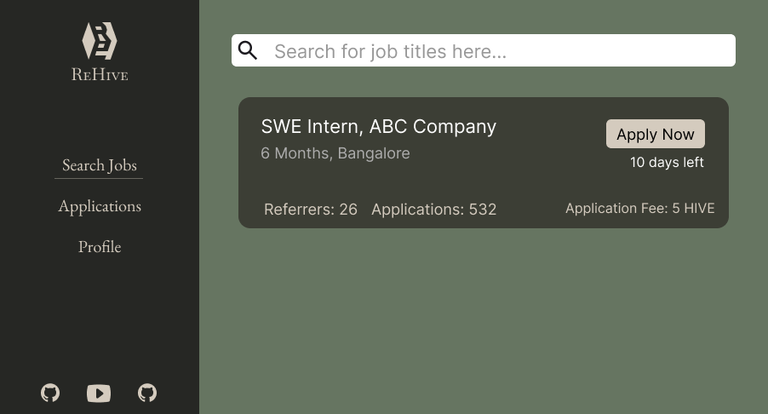Open the SWE Intern job card
This screenshot has height=414, width=768.
[483, 163]
